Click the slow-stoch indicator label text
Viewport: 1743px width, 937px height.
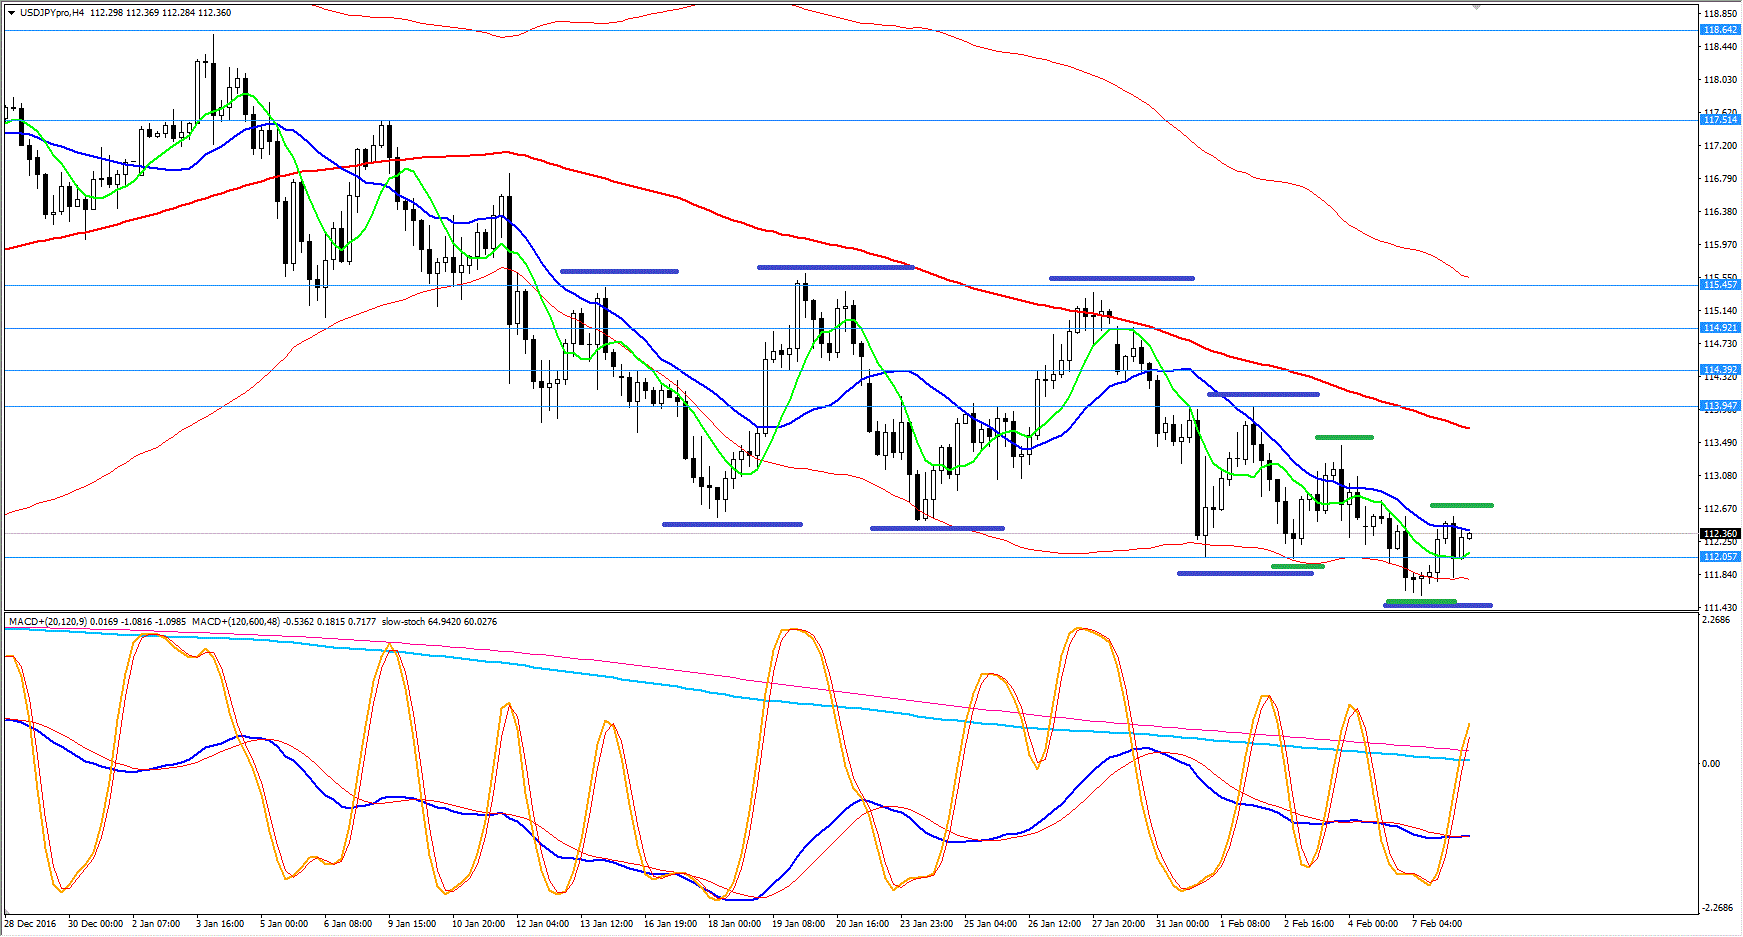tap(404, 622)
